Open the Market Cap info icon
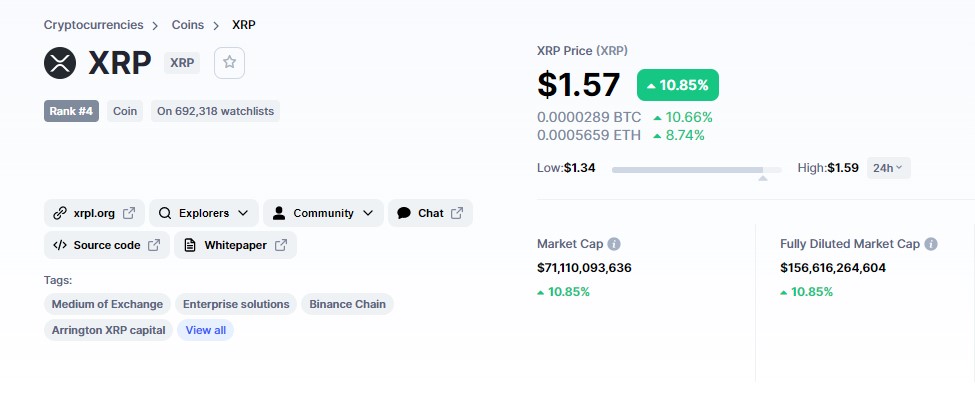This screenshot has width=975, height=401. coord(614,244)
